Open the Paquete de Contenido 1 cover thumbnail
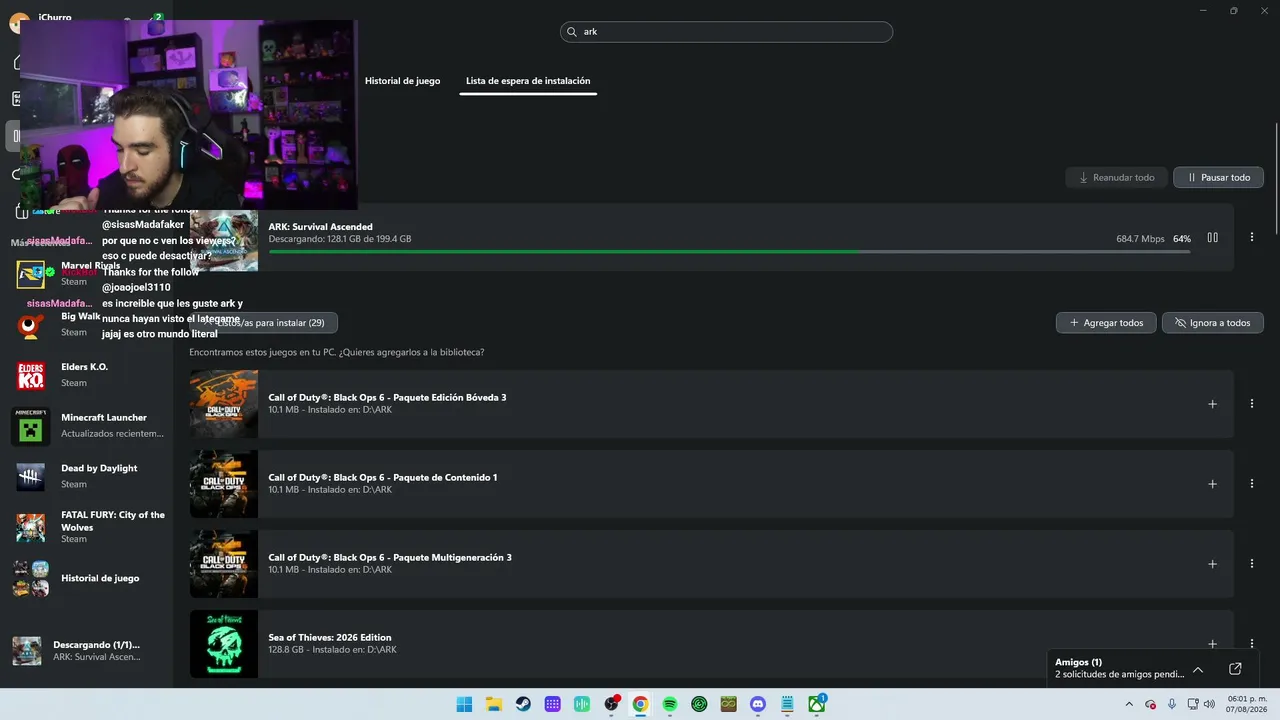This screenshot has height=720, width=1280. click(x=224, y=484)
